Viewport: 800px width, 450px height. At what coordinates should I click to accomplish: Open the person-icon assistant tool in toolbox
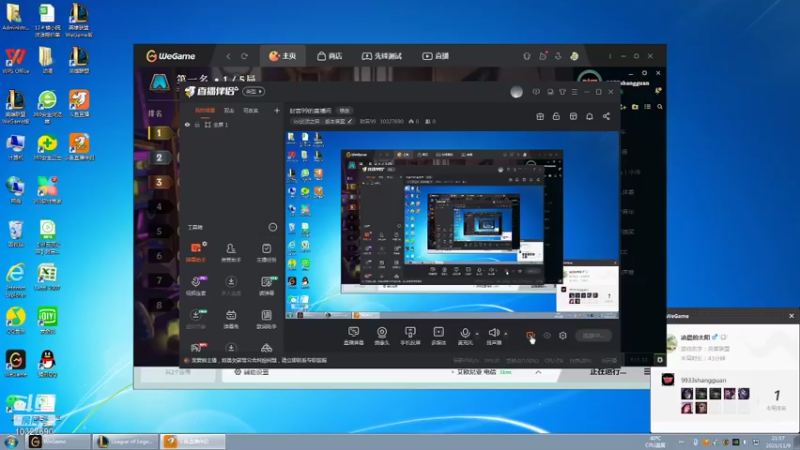[x=231, y=252]
